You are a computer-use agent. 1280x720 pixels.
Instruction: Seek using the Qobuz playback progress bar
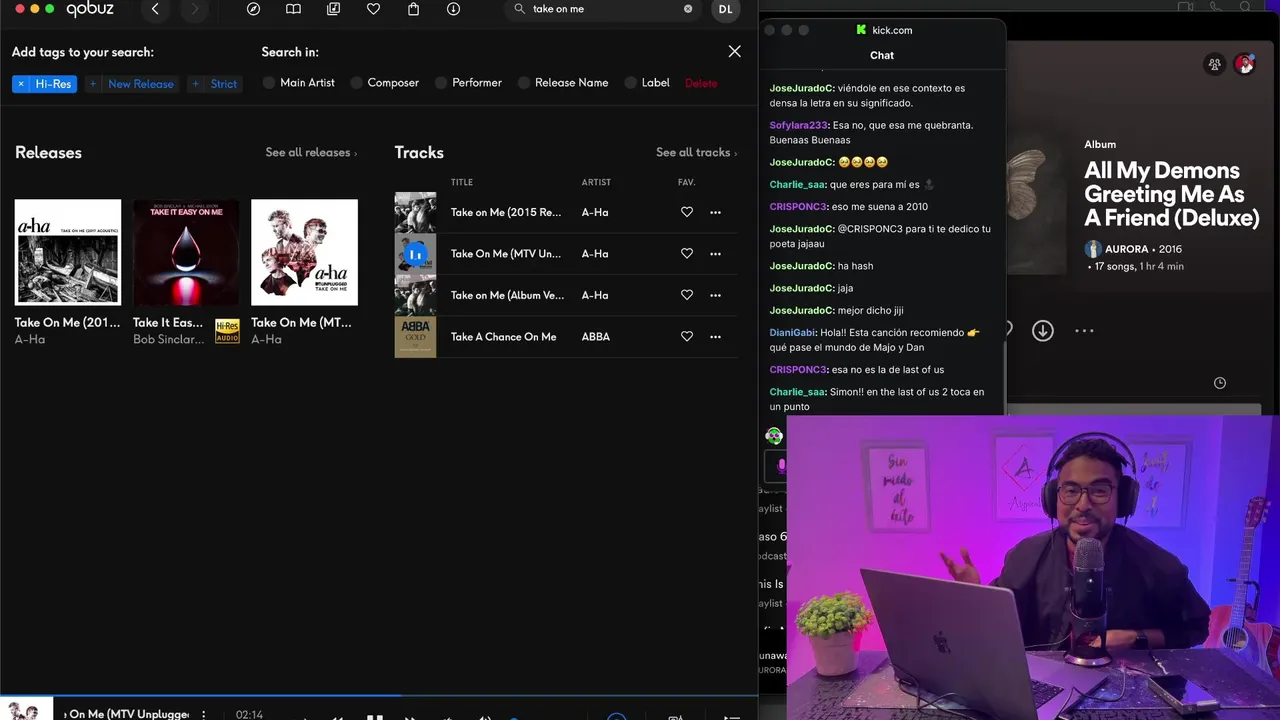[379, 695]
